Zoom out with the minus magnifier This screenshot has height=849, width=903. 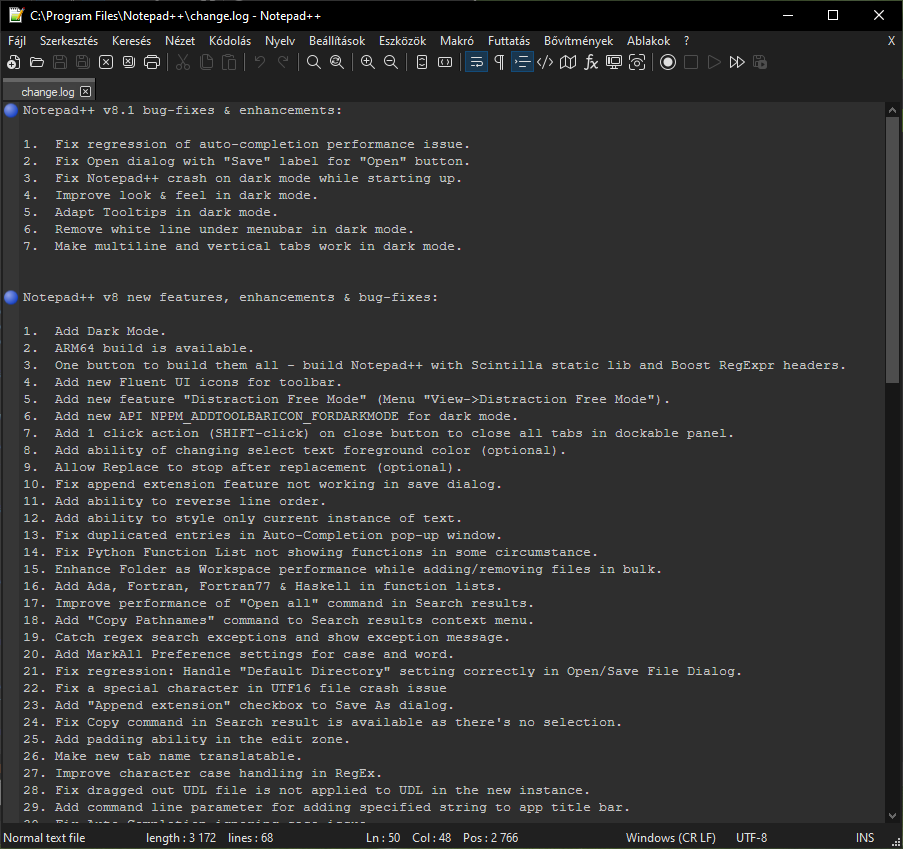pos(390,62)
